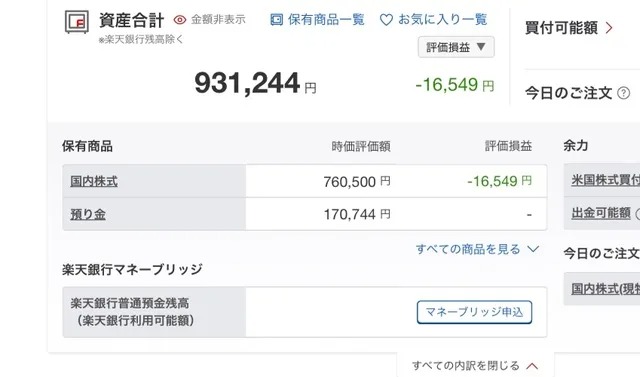Click the マネーブリッジ申込 button

pyautogui.click(x=474, y=312)
